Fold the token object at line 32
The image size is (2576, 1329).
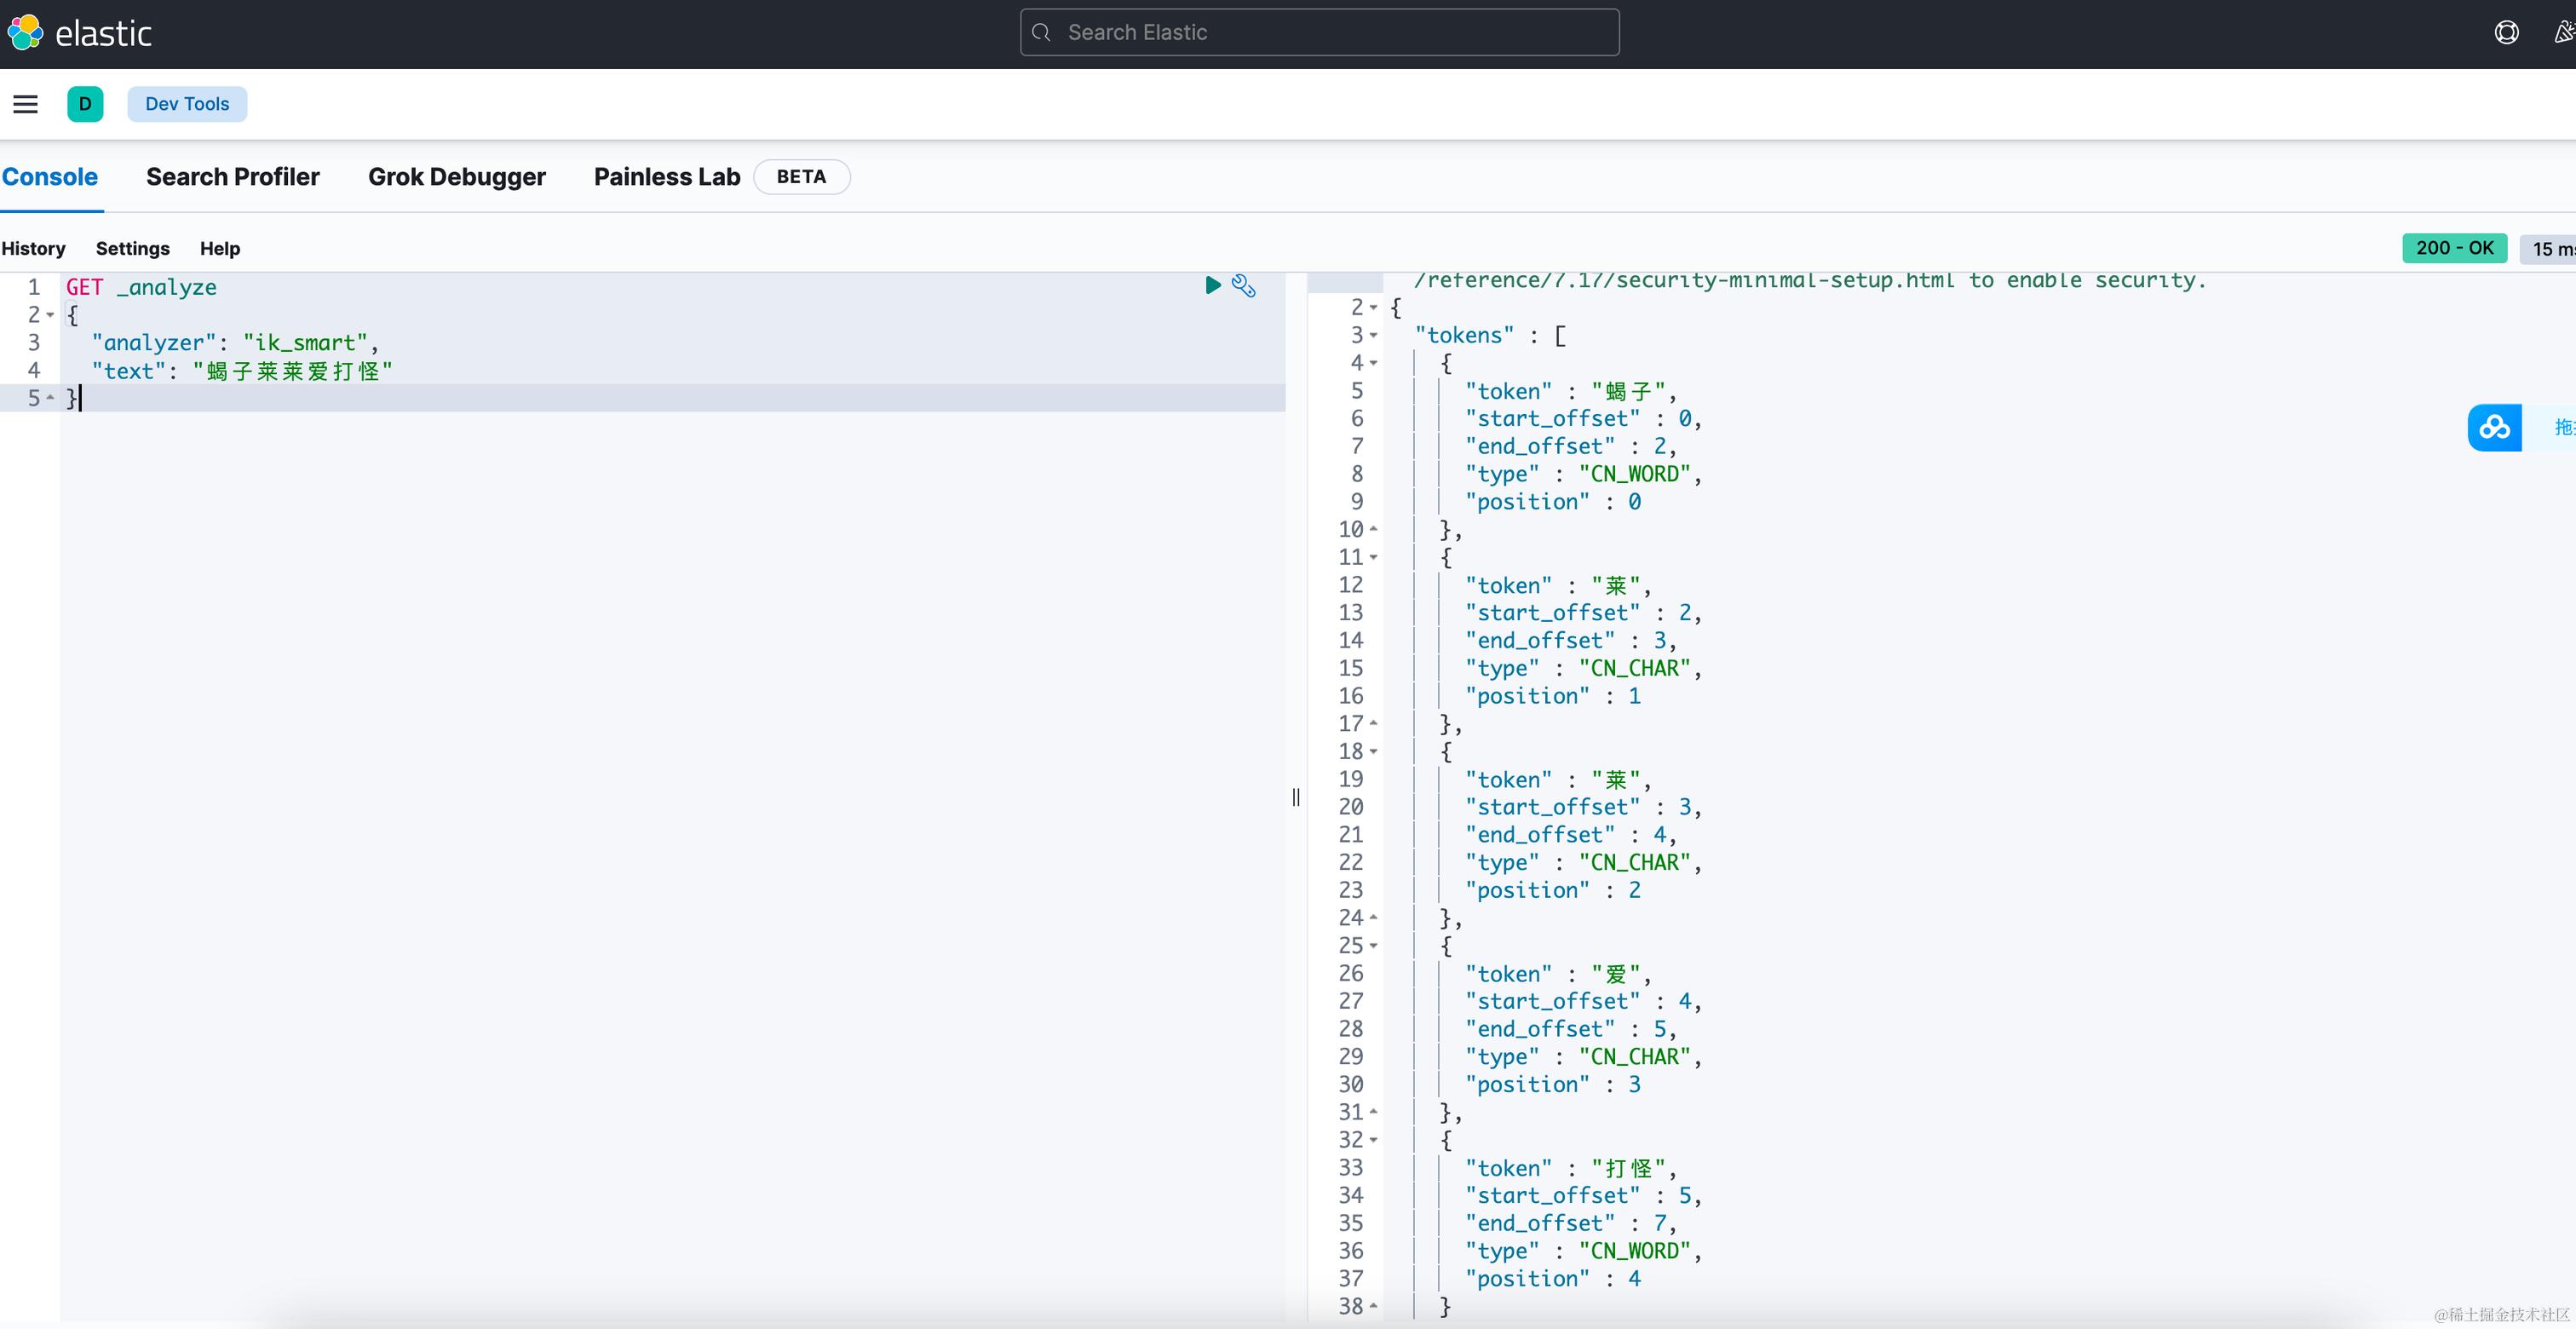point(1373,1140)
